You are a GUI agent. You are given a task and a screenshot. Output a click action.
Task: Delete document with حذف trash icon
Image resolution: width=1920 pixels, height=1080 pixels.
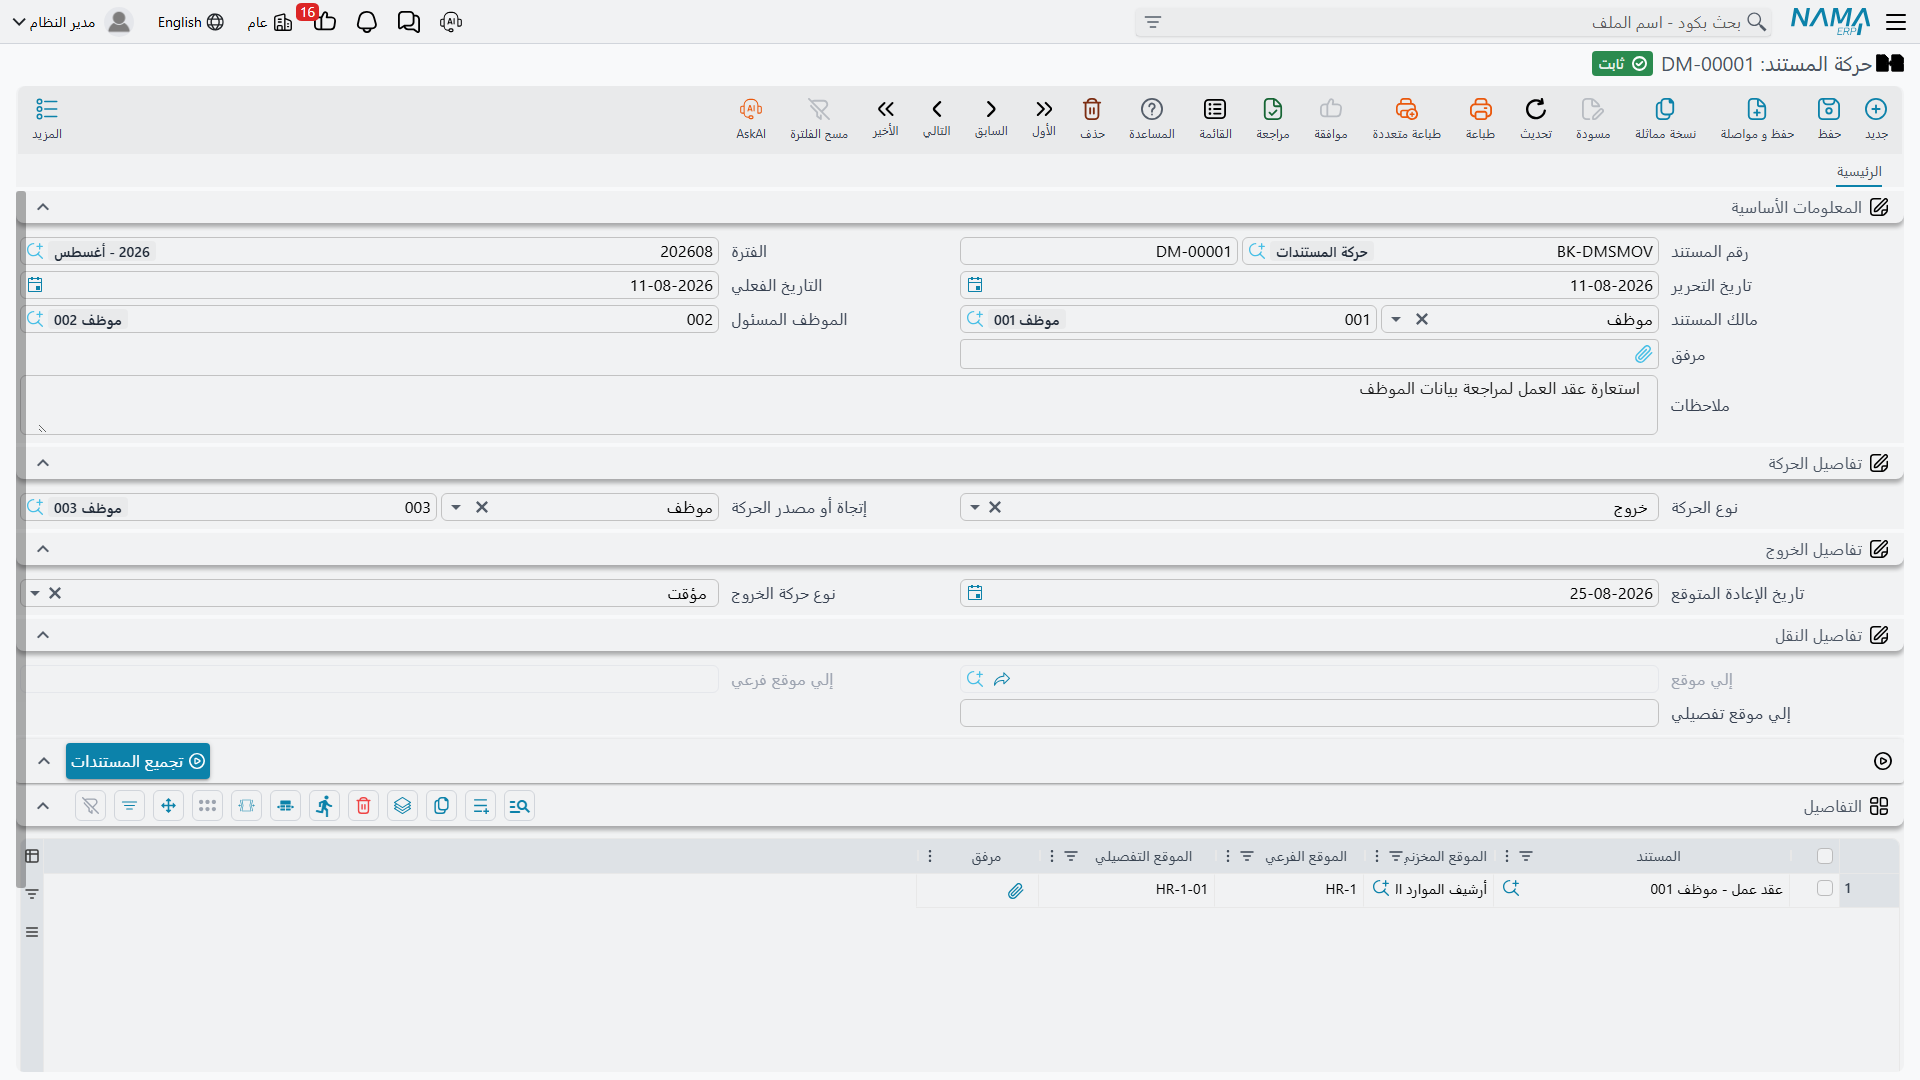1092,109
